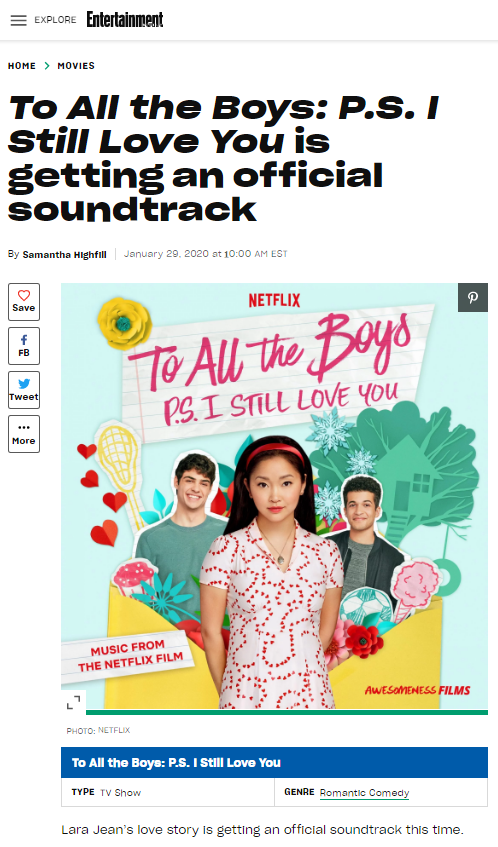The image size is (498, 847).
Task: Save the article with heart icon
Action: tap(24, 301)
